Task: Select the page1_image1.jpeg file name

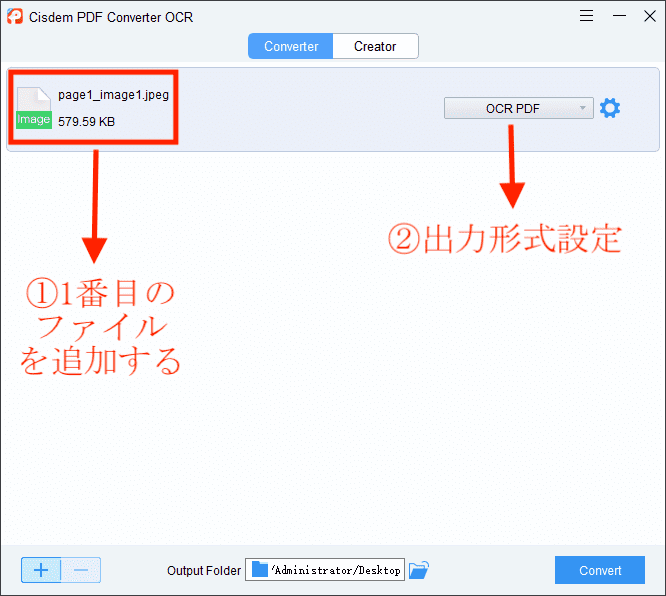Action: 113,95
